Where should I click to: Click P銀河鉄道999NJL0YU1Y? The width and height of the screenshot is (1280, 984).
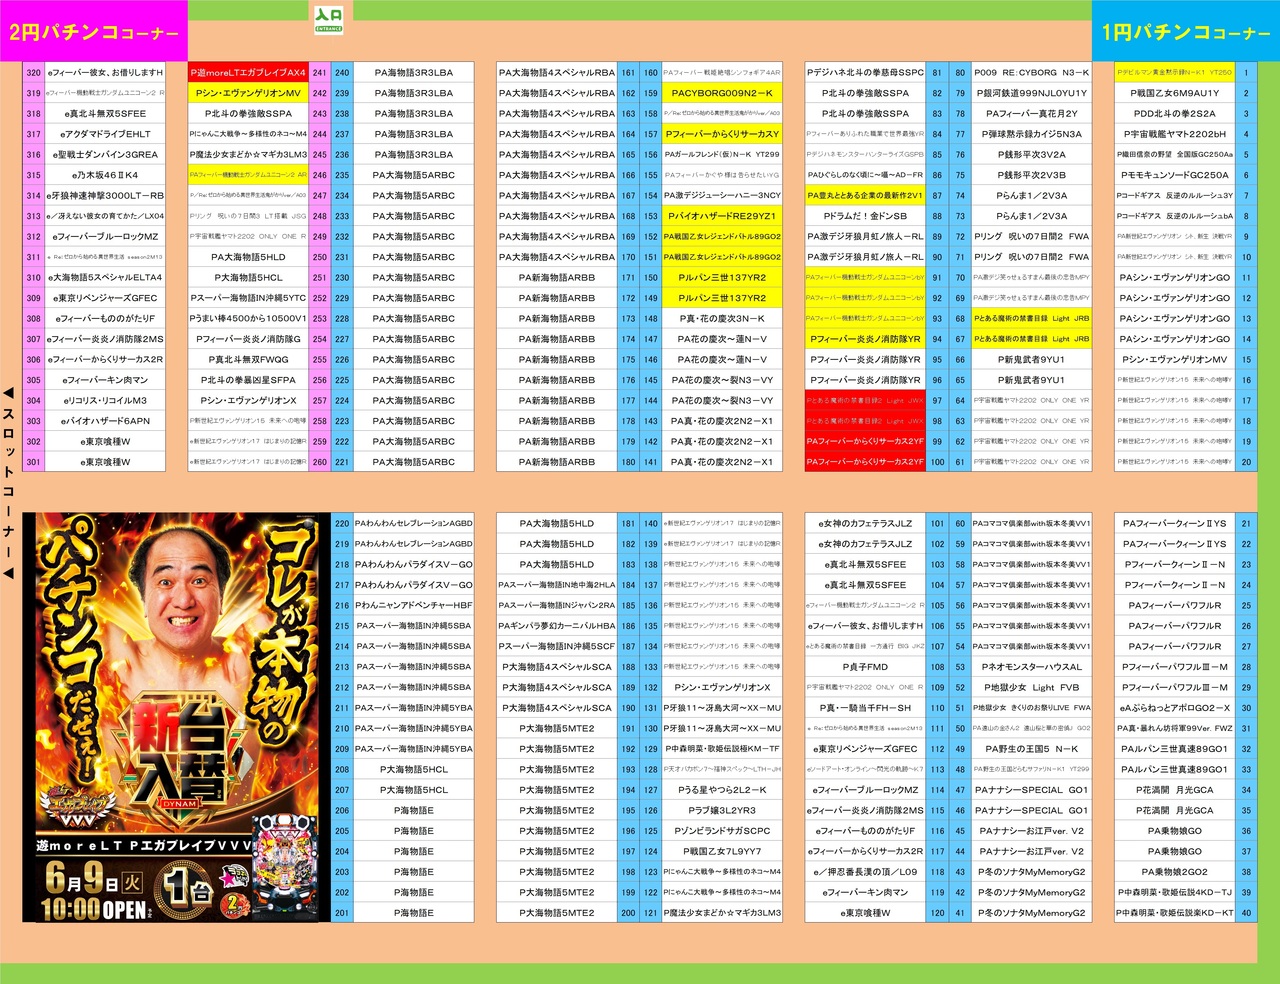(x=1031, y=93)
